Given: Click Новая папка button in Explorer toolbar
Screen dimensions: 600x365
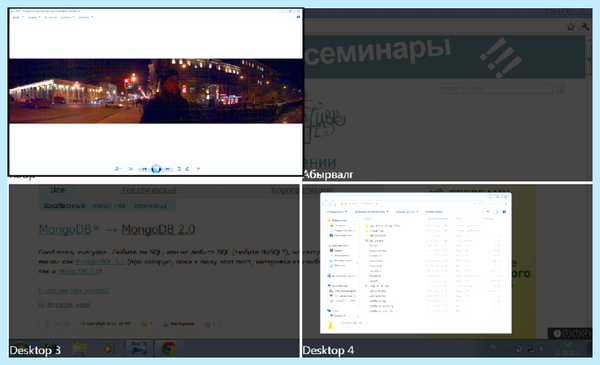Looking at the screenshot, I should [x=434, y=211].
